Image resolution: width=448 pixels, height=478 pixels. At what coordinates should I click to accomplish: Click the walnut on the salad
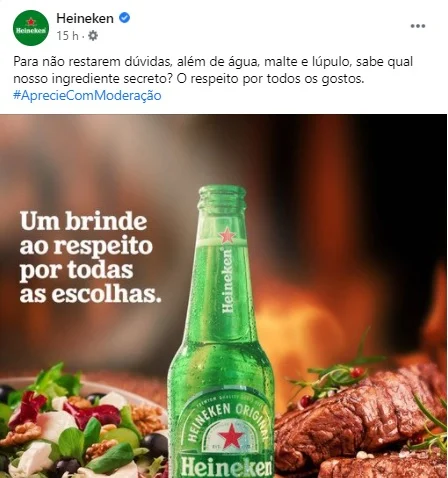[147, 419]
